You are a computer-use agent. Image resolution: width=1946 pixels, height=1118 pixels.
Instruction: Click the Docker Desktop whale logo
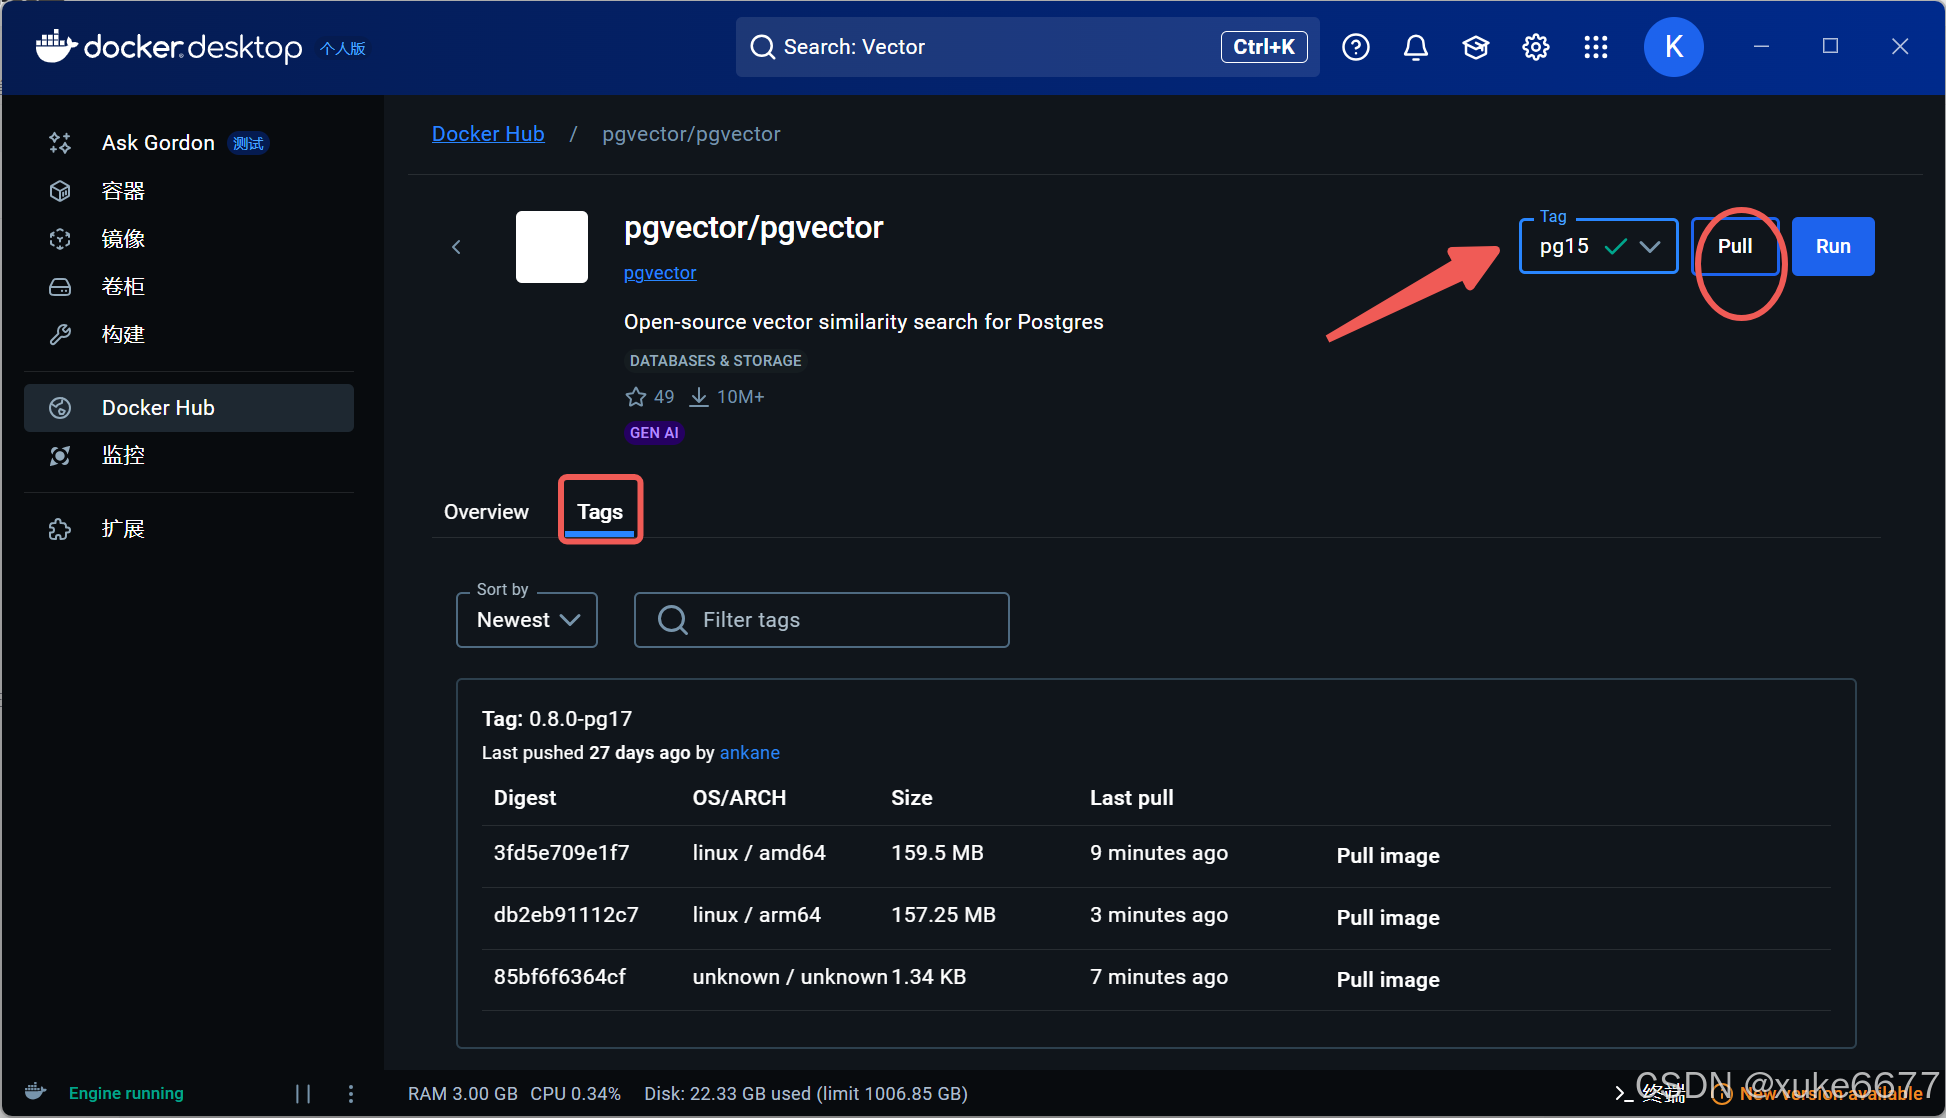56,46
